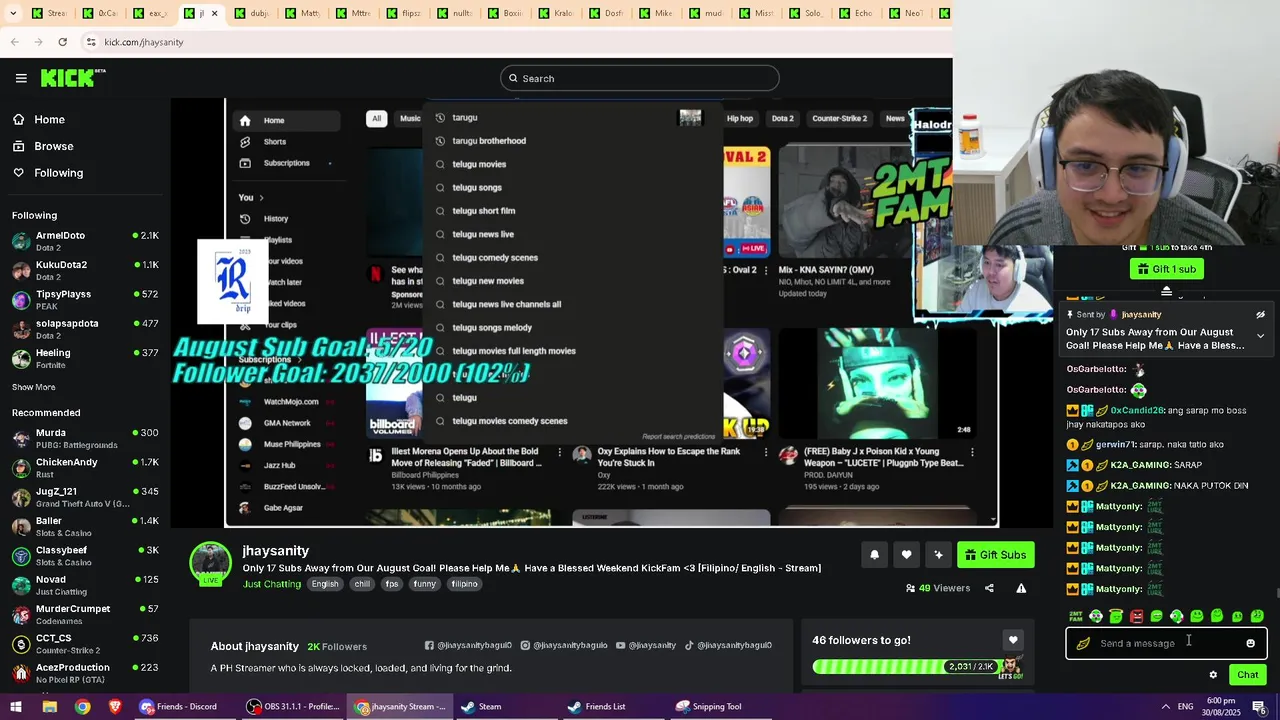Open jhaysanity's TikTok link
The image size is (1280, 720).
(728, 645)
